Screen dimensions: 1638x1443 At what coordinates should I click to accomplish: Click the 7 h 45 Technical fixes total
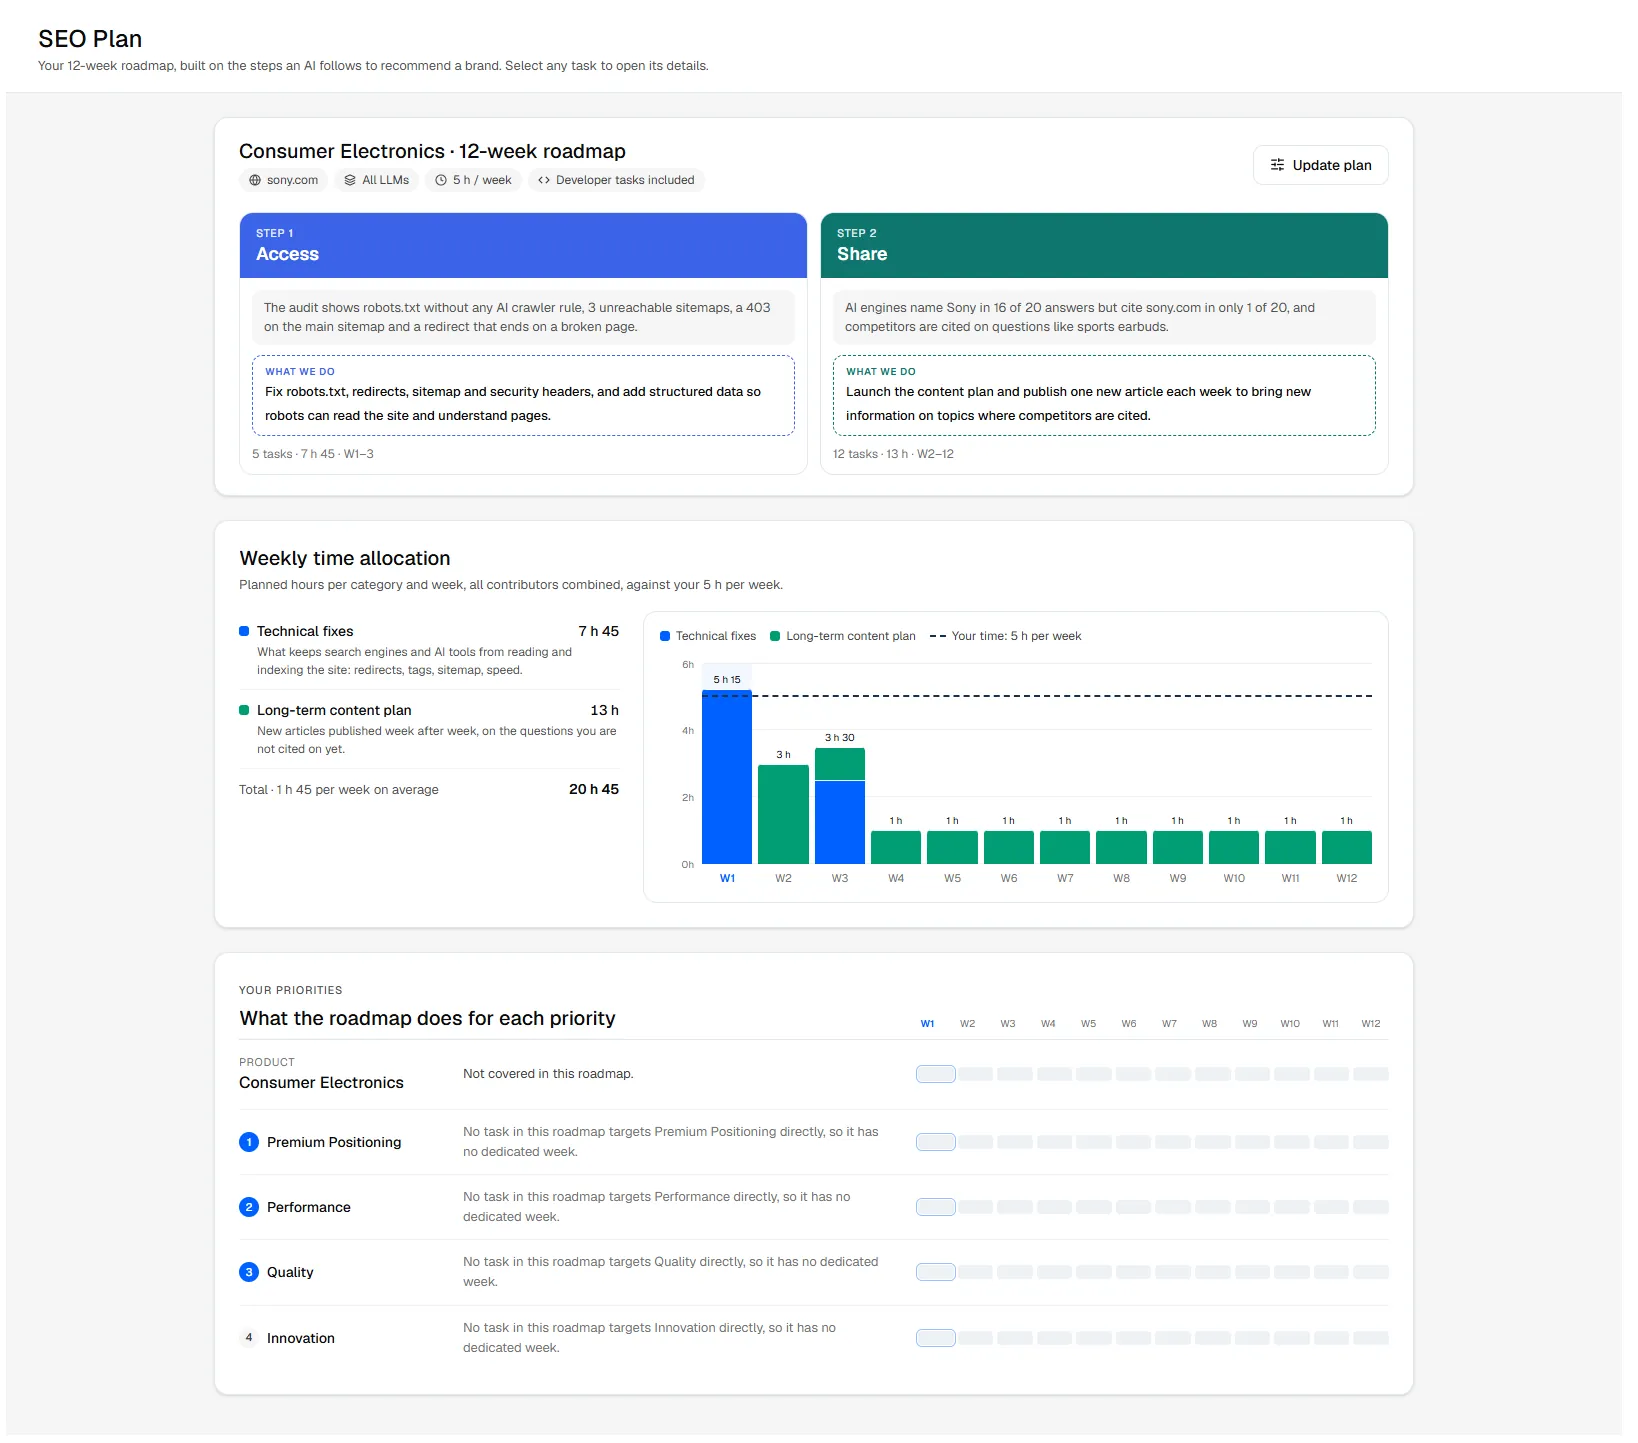[x=598, y=631]
